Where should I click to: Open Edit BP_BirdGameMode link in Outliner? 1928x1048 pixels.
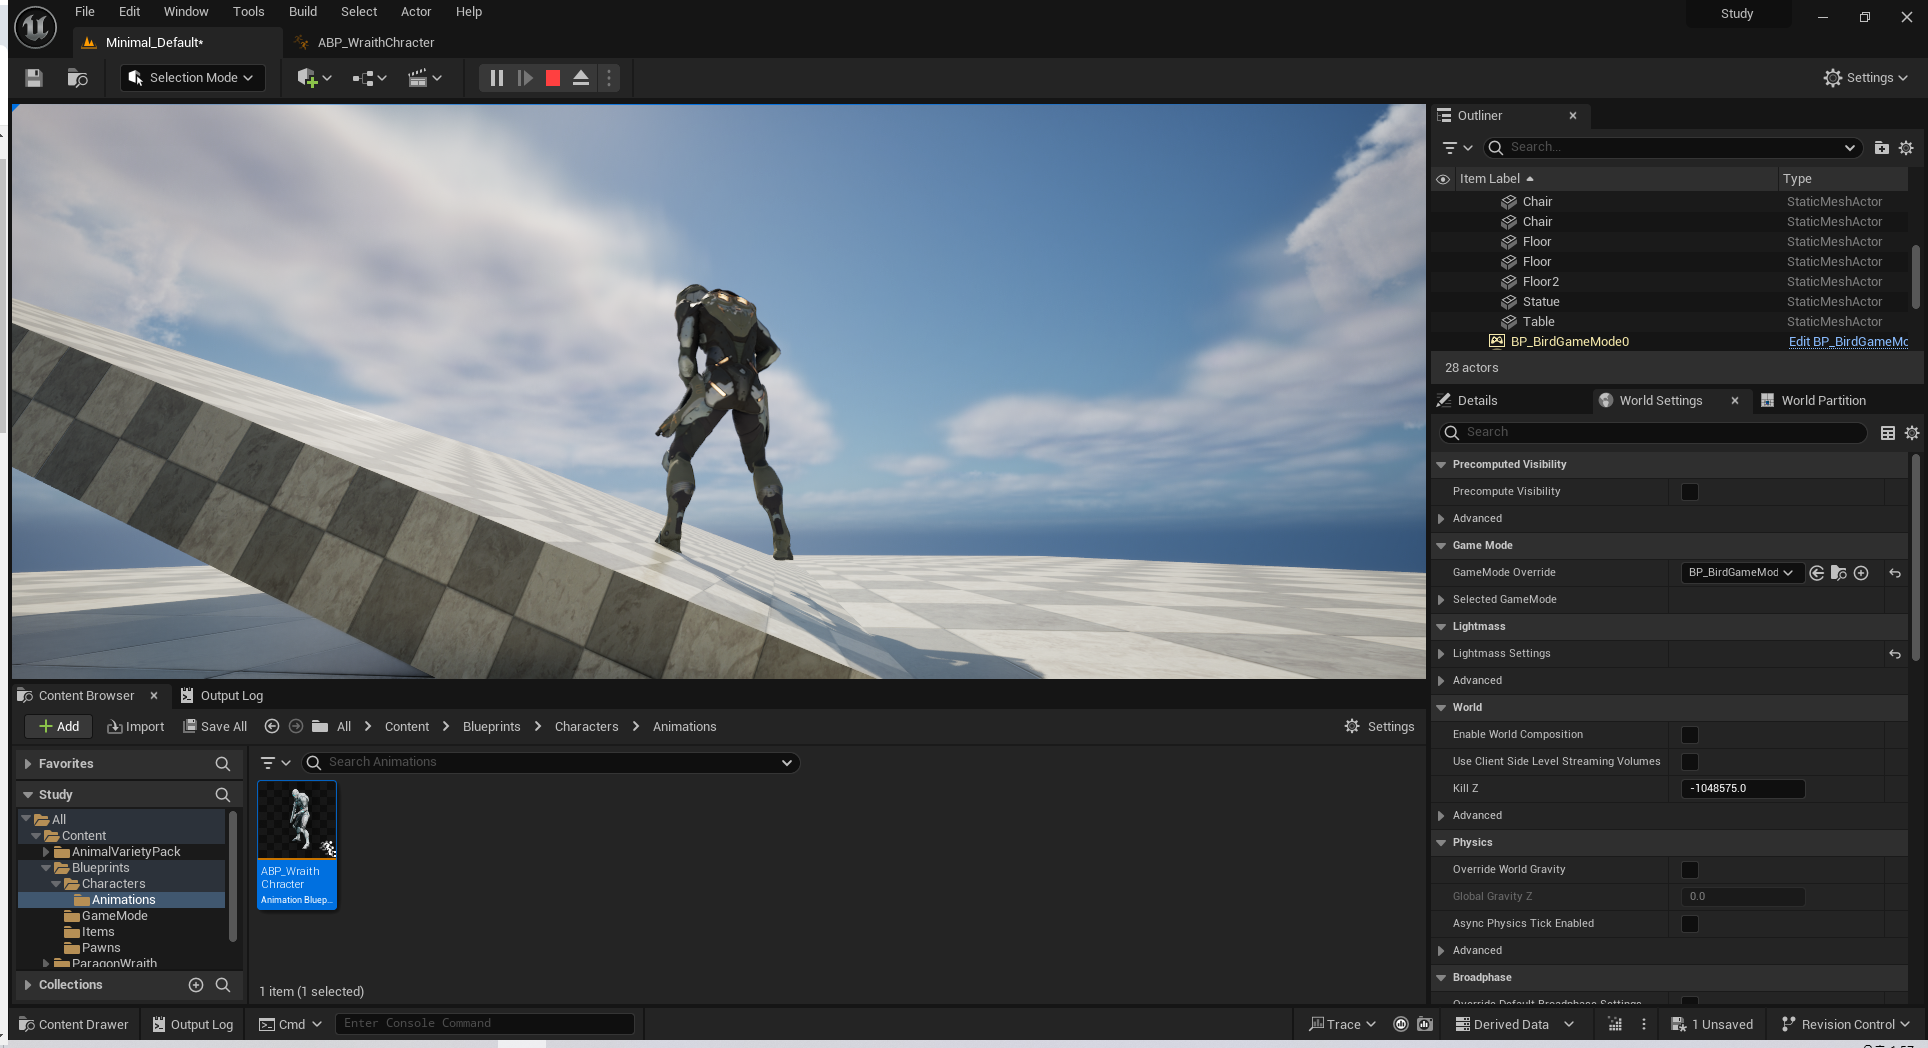(x=1848, y=342)
